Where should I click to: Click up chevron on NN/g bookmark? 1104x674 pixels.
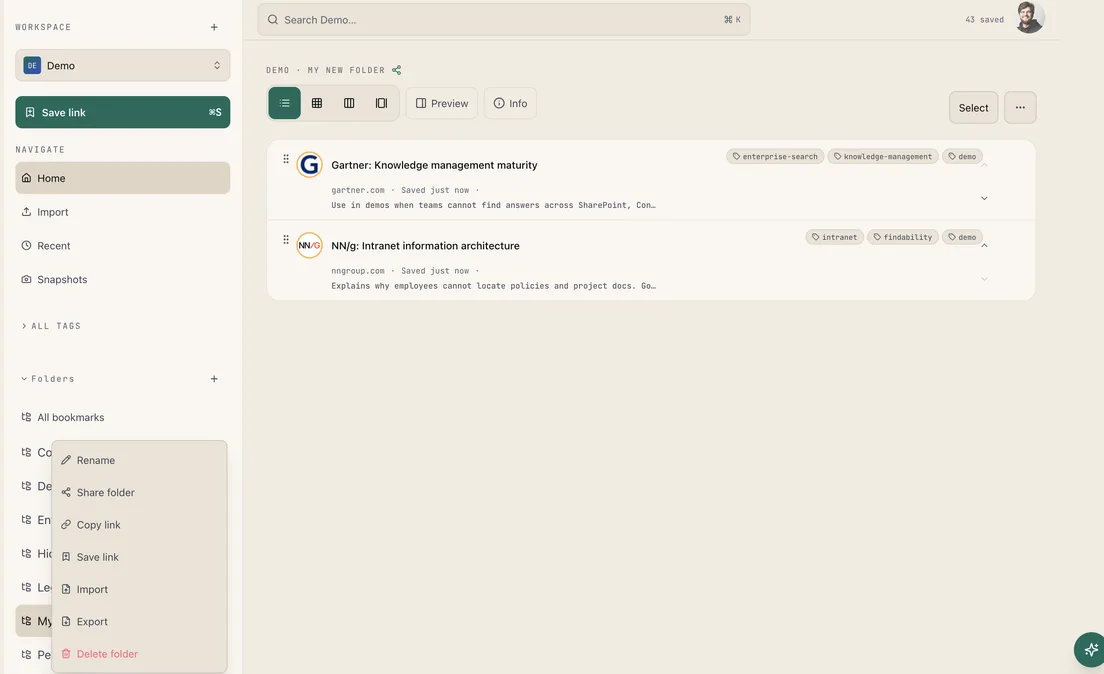[x=984, y=246]
